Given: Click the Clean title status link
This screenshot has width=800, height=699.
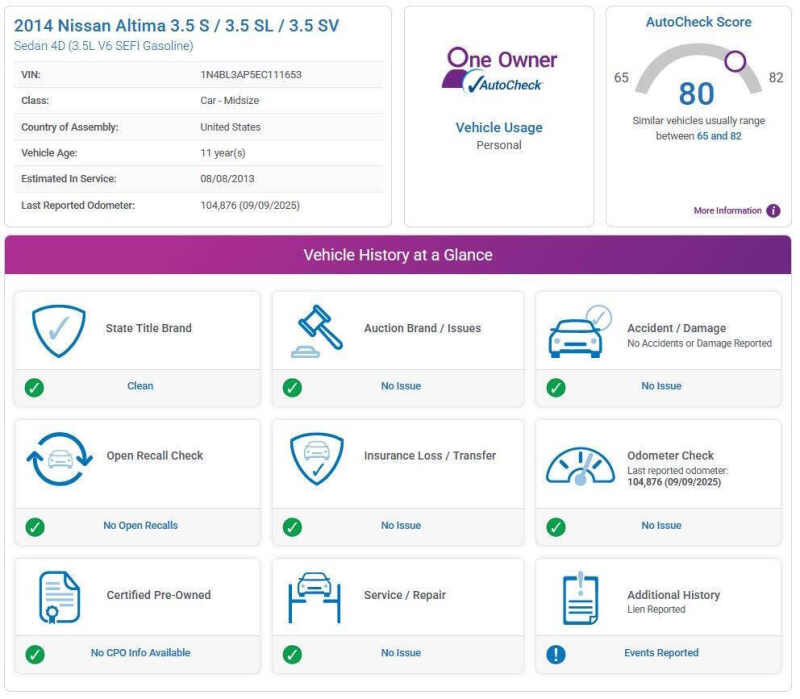Looking at the screenshot, I should [140, 386].
